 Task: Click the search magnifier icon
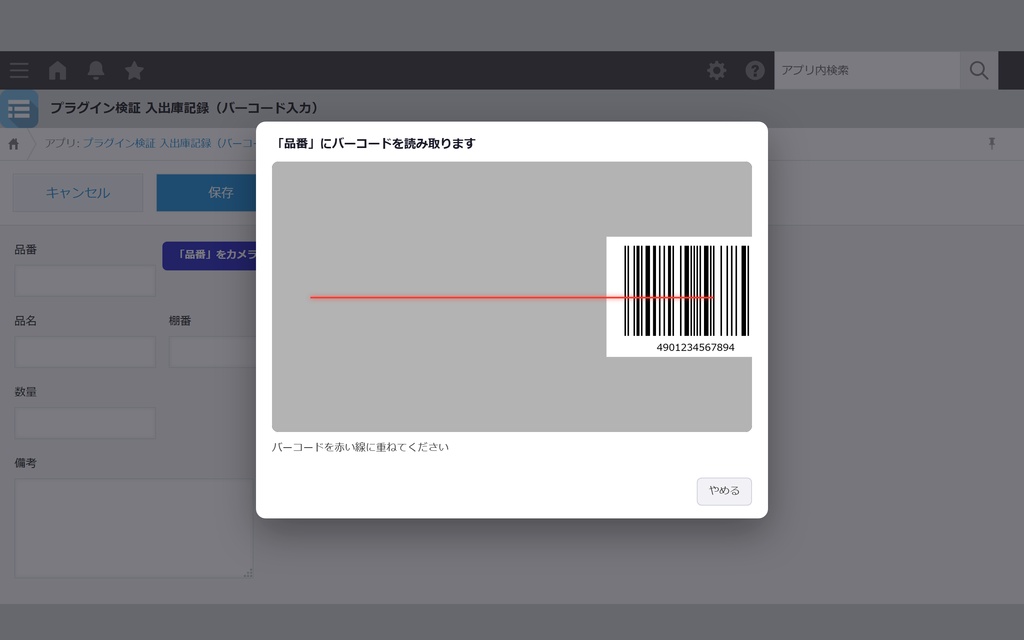click(979, 71)
